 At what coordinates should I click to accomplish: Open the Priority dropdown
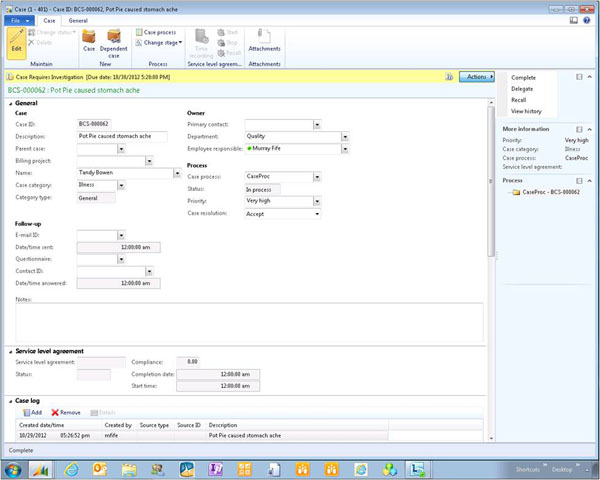coord(317,200)
